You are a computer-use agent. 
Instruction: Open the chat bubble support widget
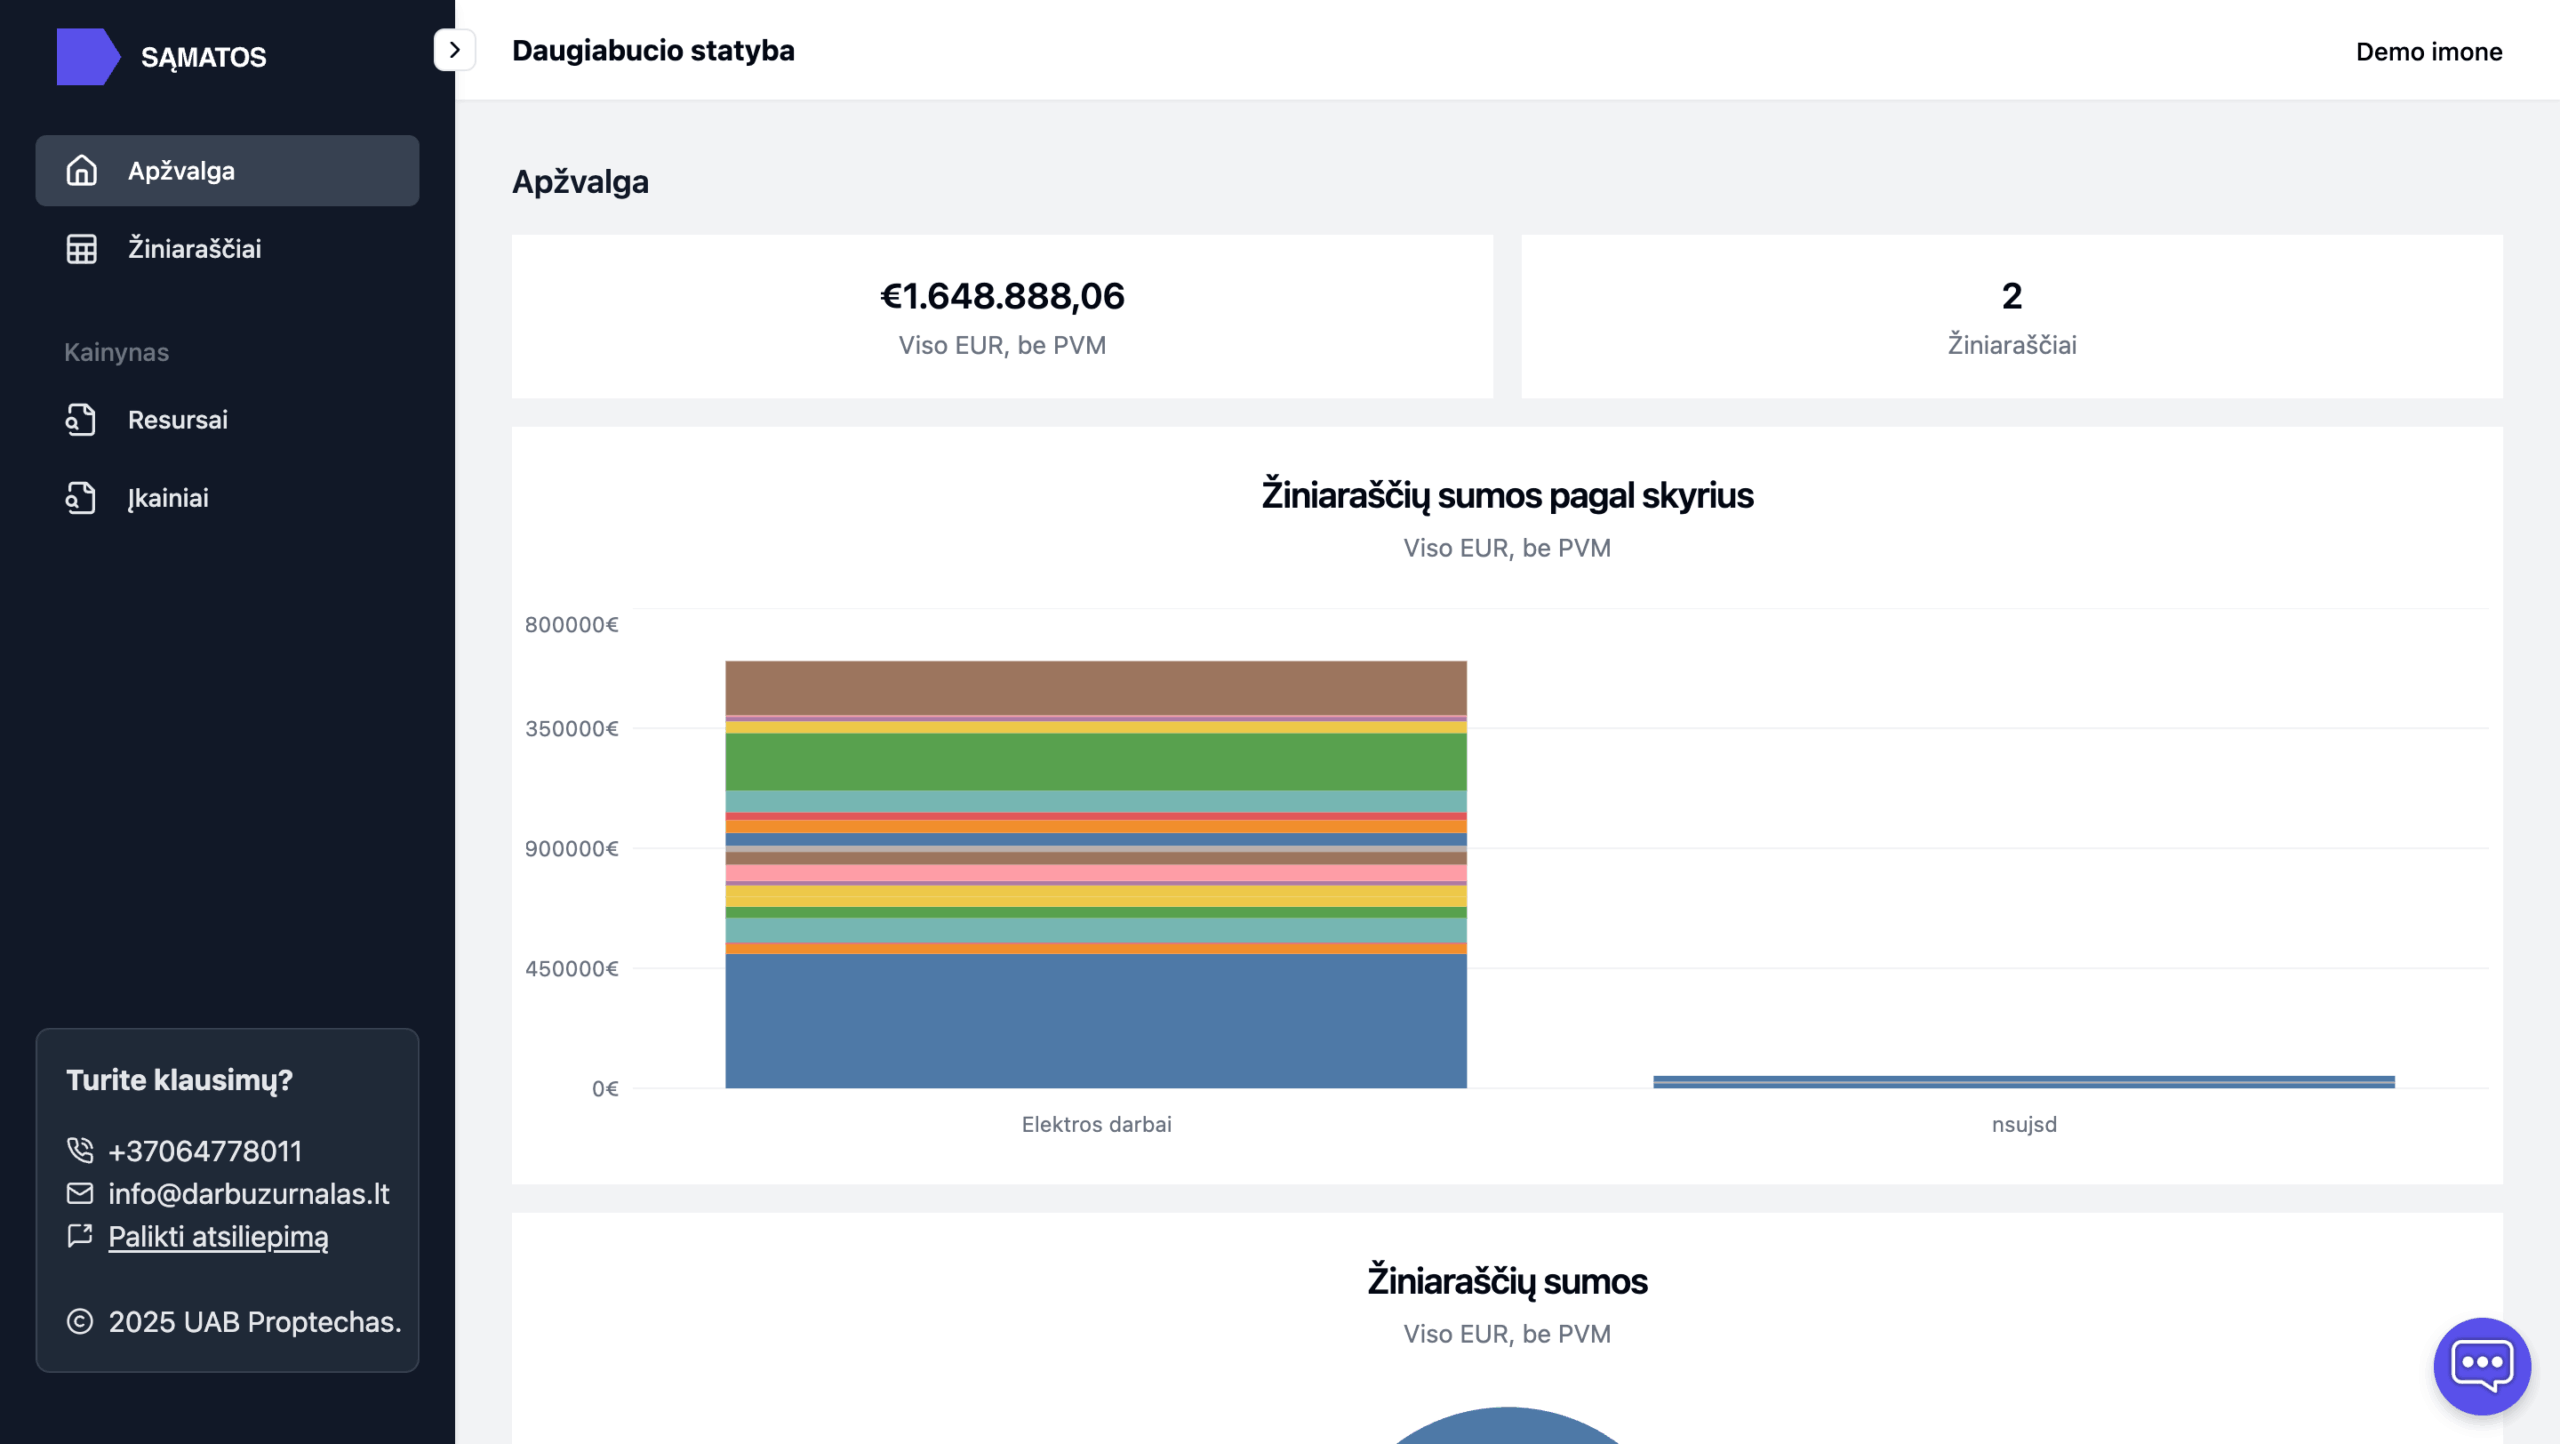(2482, 1366)
